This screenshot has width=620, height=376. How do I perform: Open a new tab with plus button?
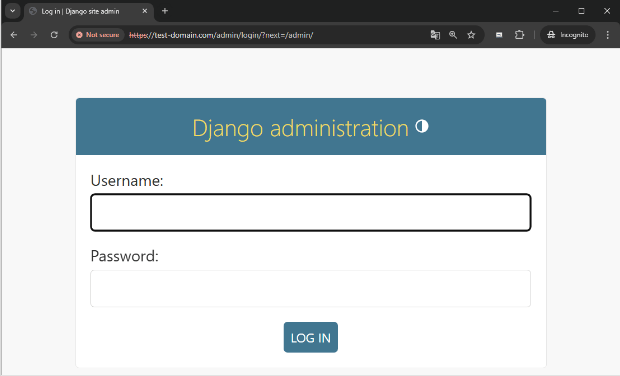[x=165, y=11]
